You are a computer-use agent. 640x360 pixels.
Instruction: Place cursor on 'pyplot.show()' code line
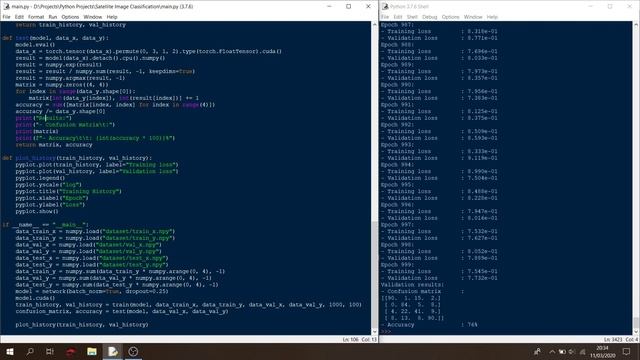tap(37, 211)
